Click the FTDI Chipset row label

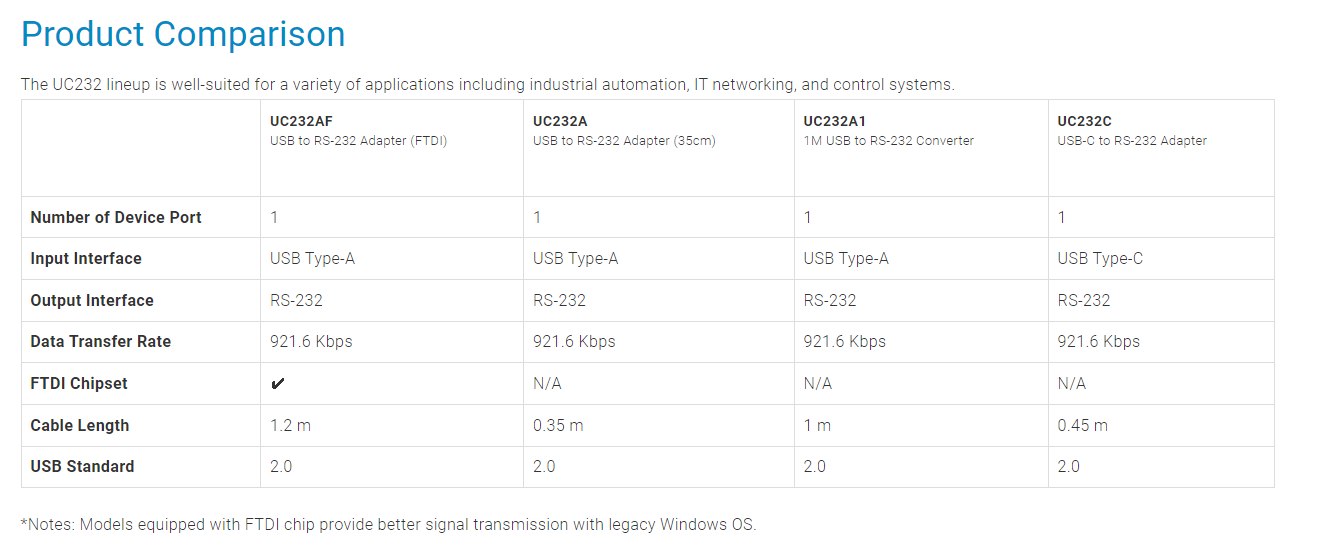point(79,383)
